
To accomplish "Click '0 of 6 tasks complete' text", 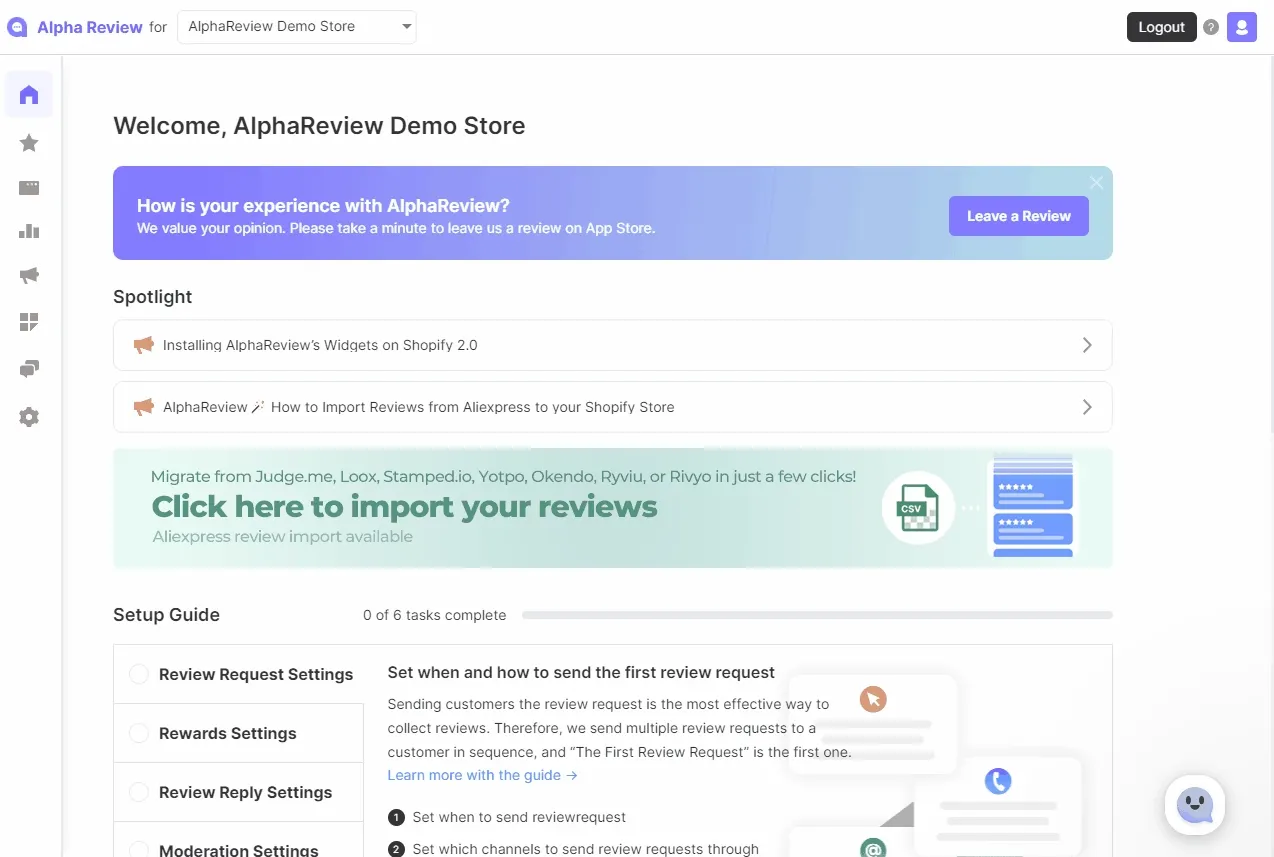I will pos(435,615).
